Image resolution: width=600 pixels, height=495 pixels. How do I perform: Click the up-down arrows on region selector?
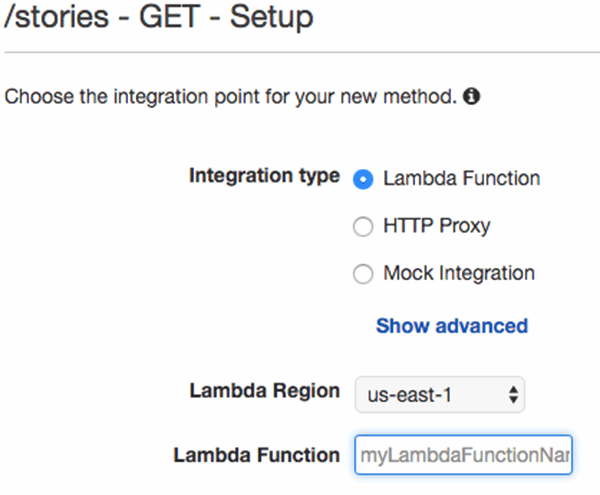tap(513, 395)
